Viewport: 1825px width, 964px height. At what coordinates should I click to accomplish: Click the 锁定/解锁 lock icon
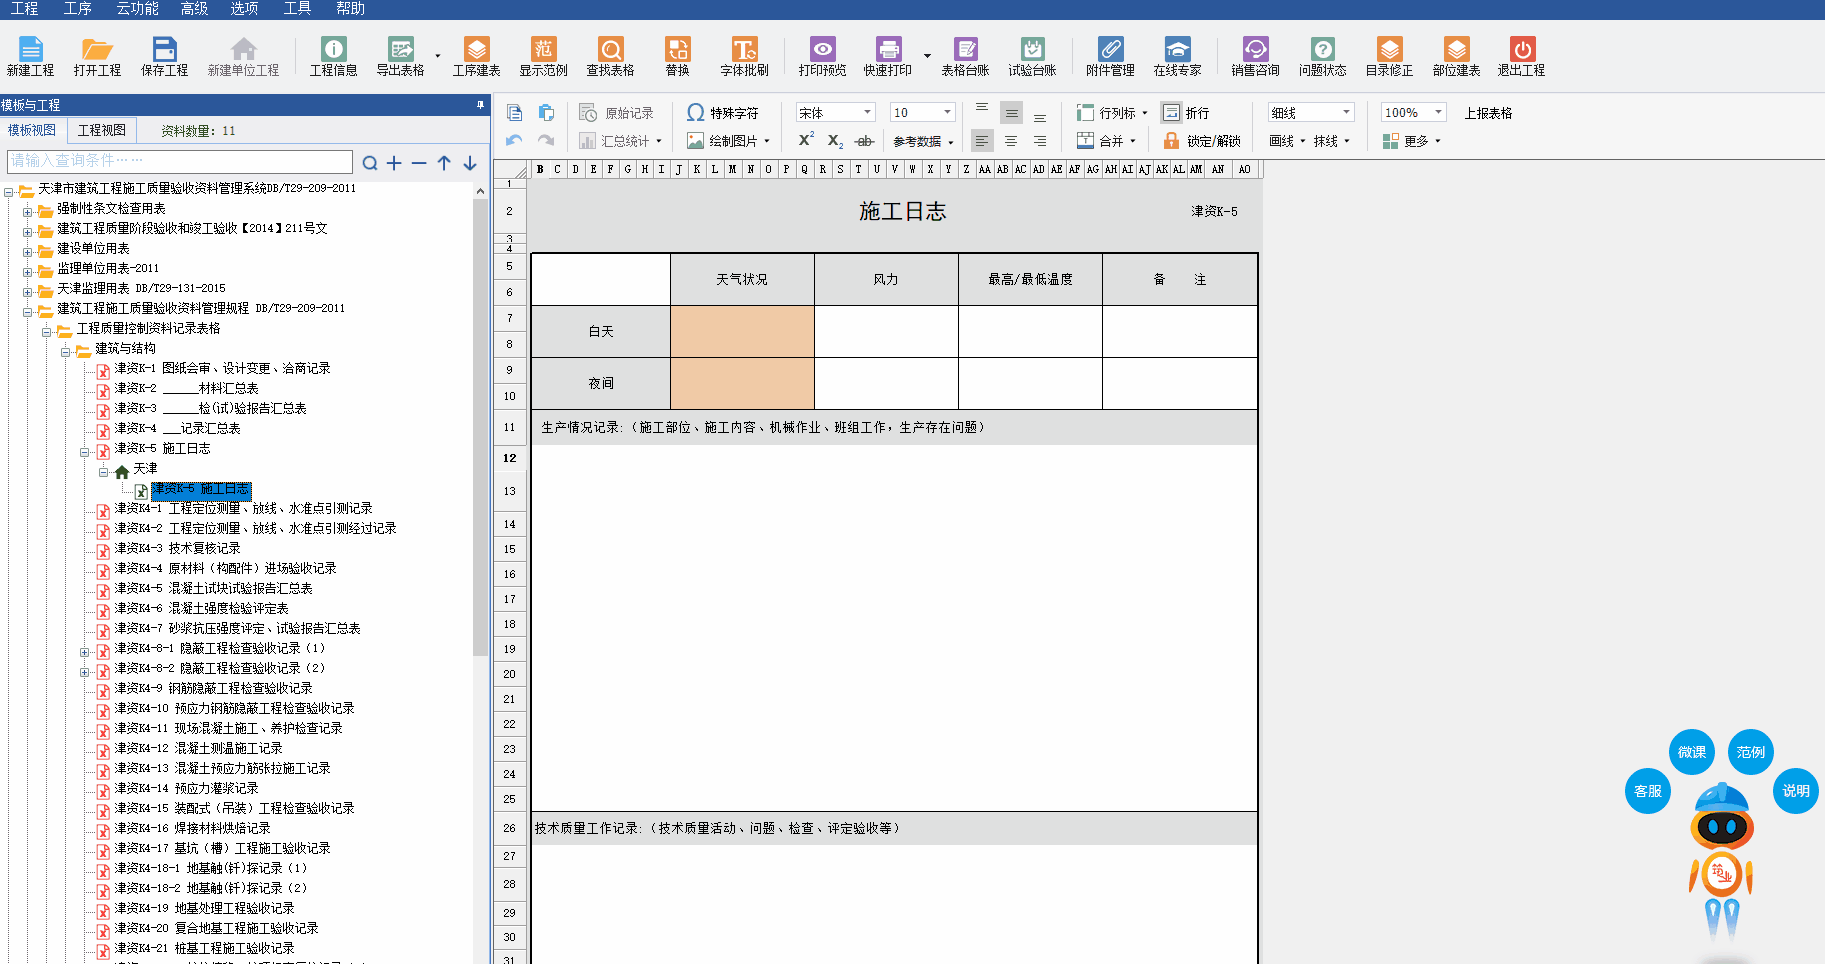click(1171, 141)
